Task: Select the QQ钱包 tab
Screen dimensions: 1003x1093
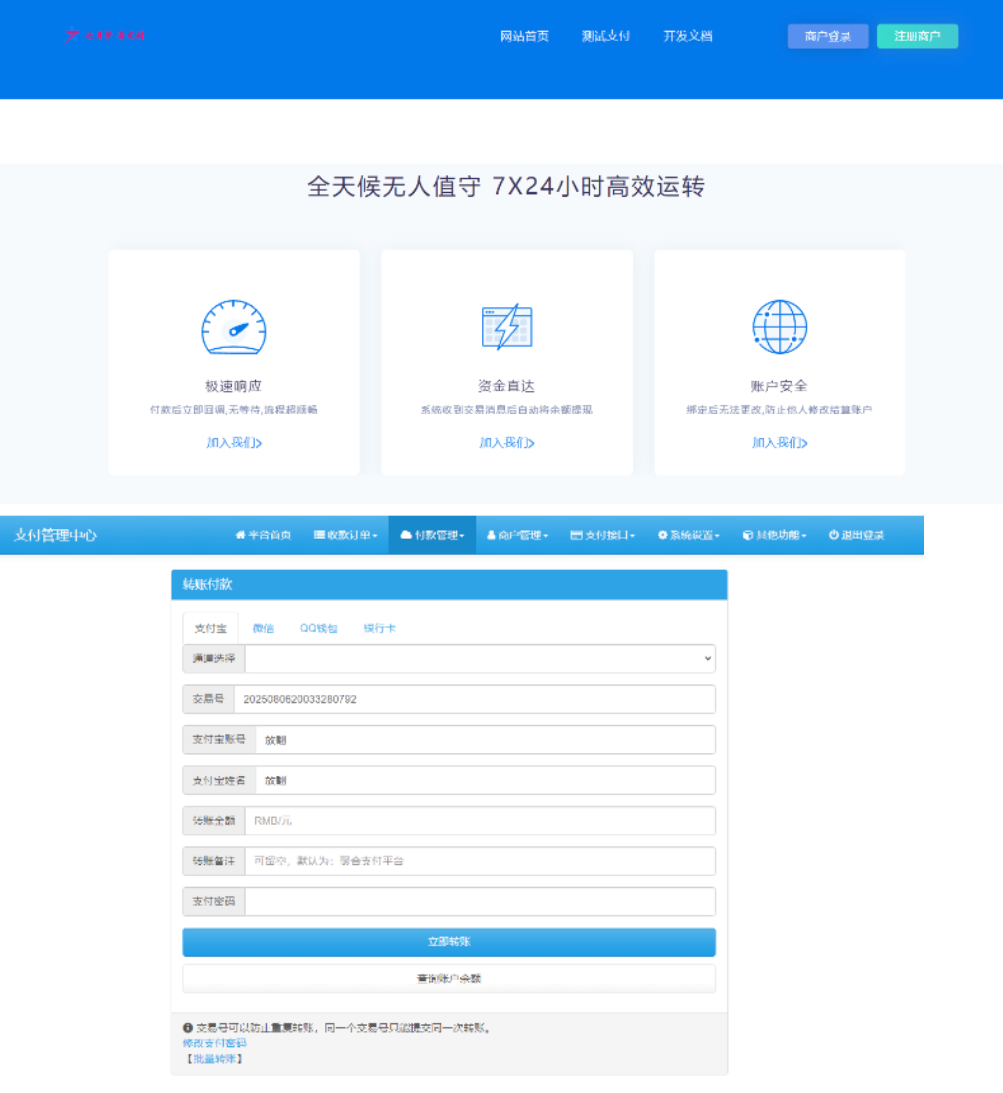Action: 318,628
